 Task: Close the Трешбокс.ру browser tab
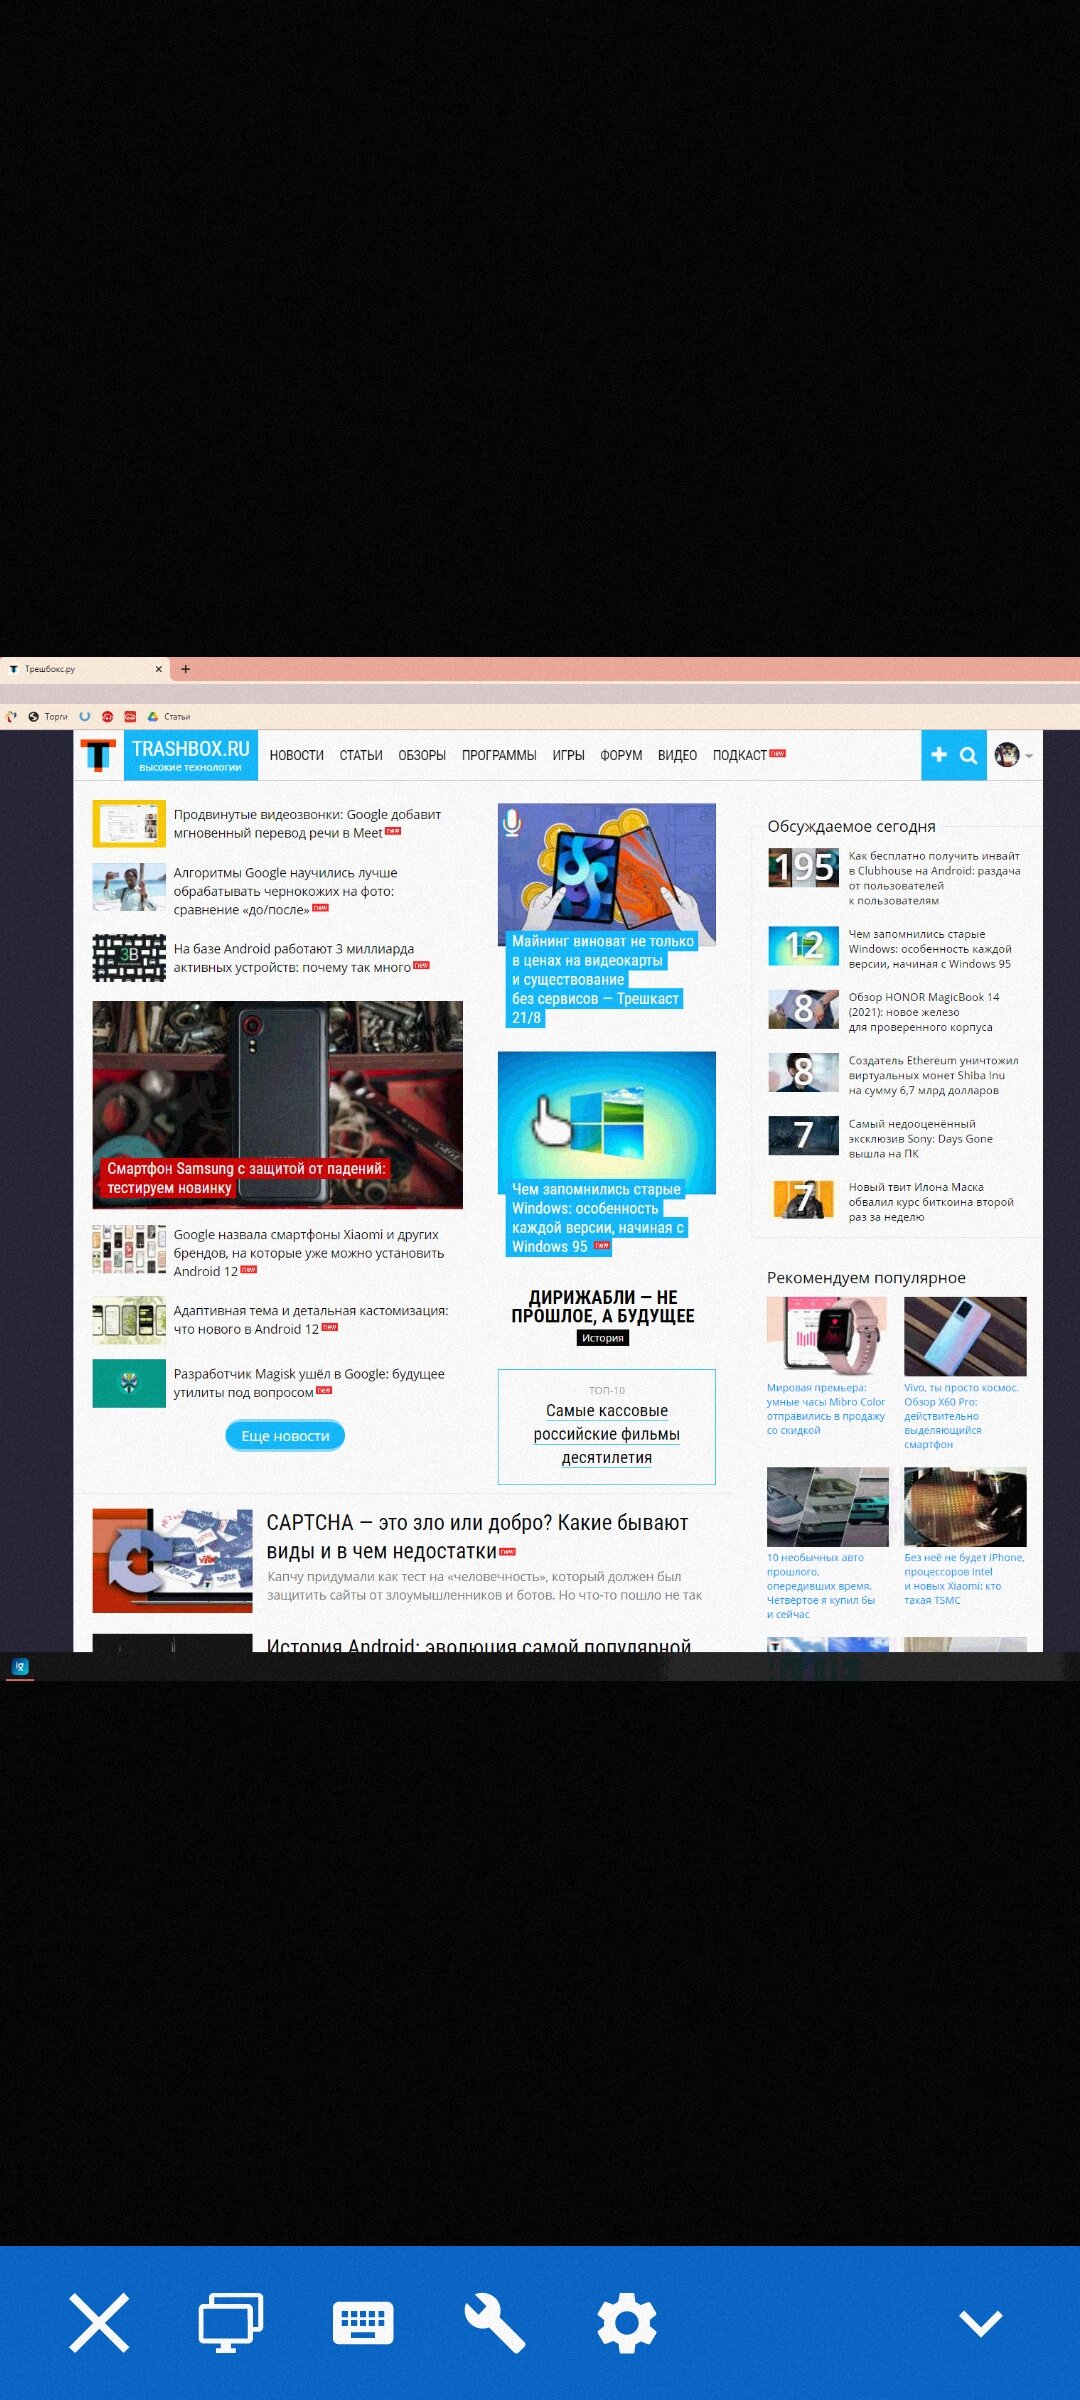pos(158,669)
